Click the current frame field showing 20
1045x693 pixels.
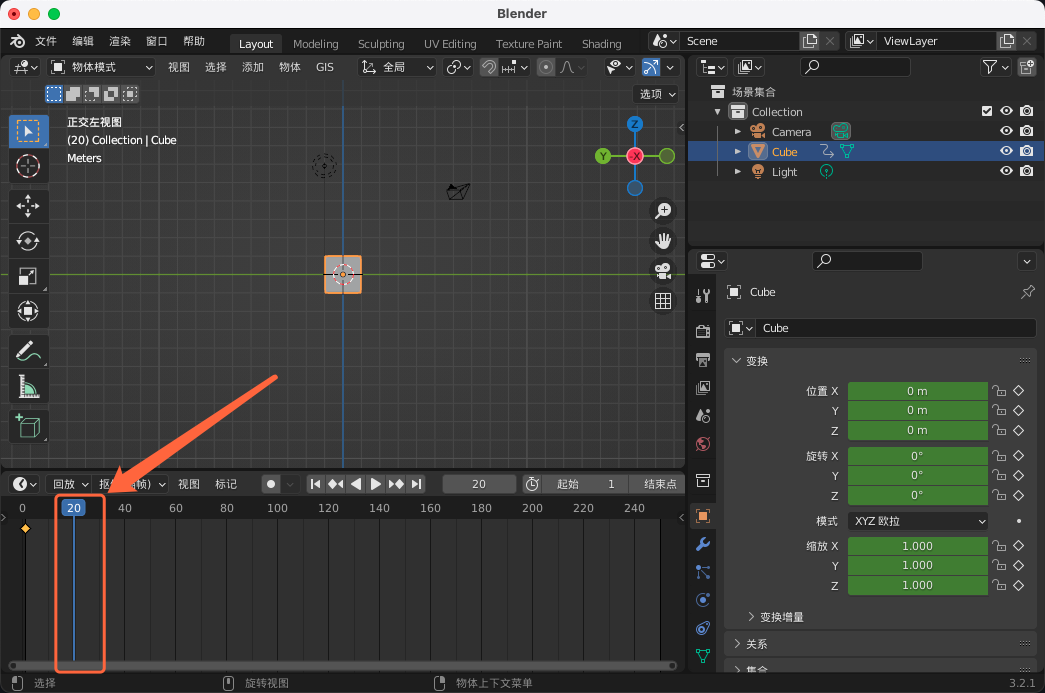(x=479, y=483)
